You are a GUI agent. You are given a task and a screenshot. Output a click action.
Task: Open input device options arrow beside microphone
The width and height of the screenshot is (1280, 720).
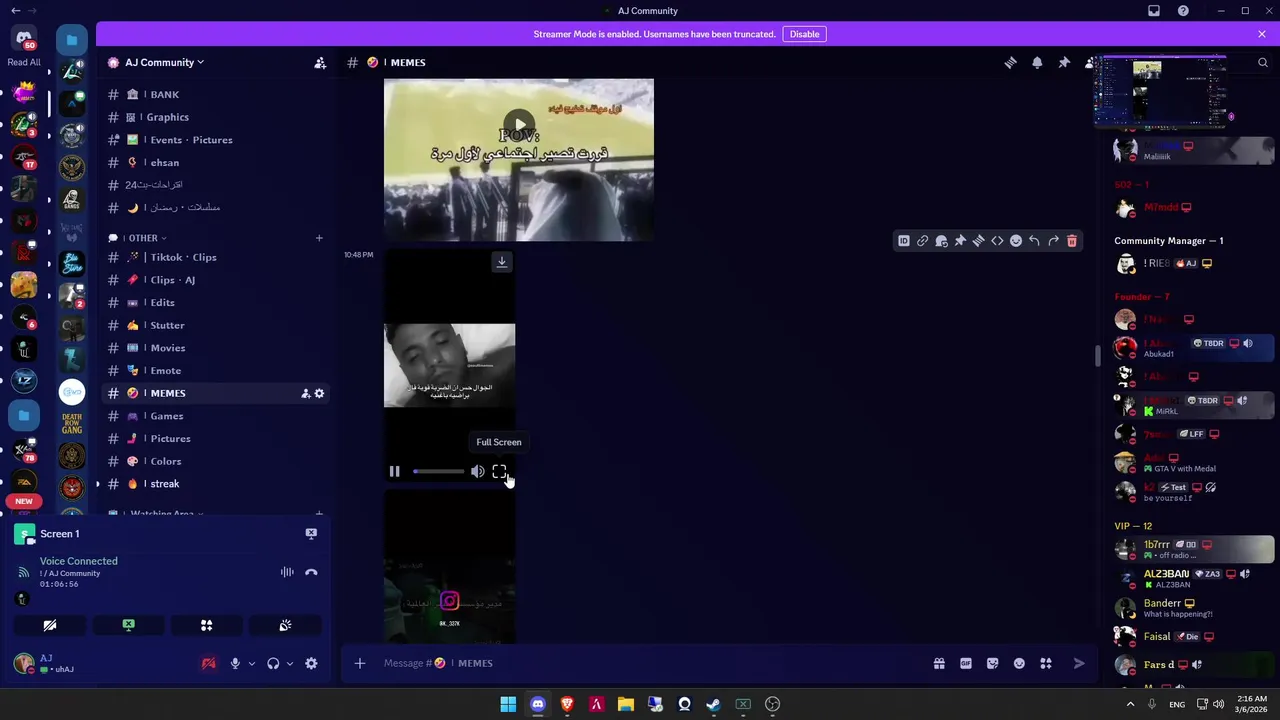click(x=251, y=663)
